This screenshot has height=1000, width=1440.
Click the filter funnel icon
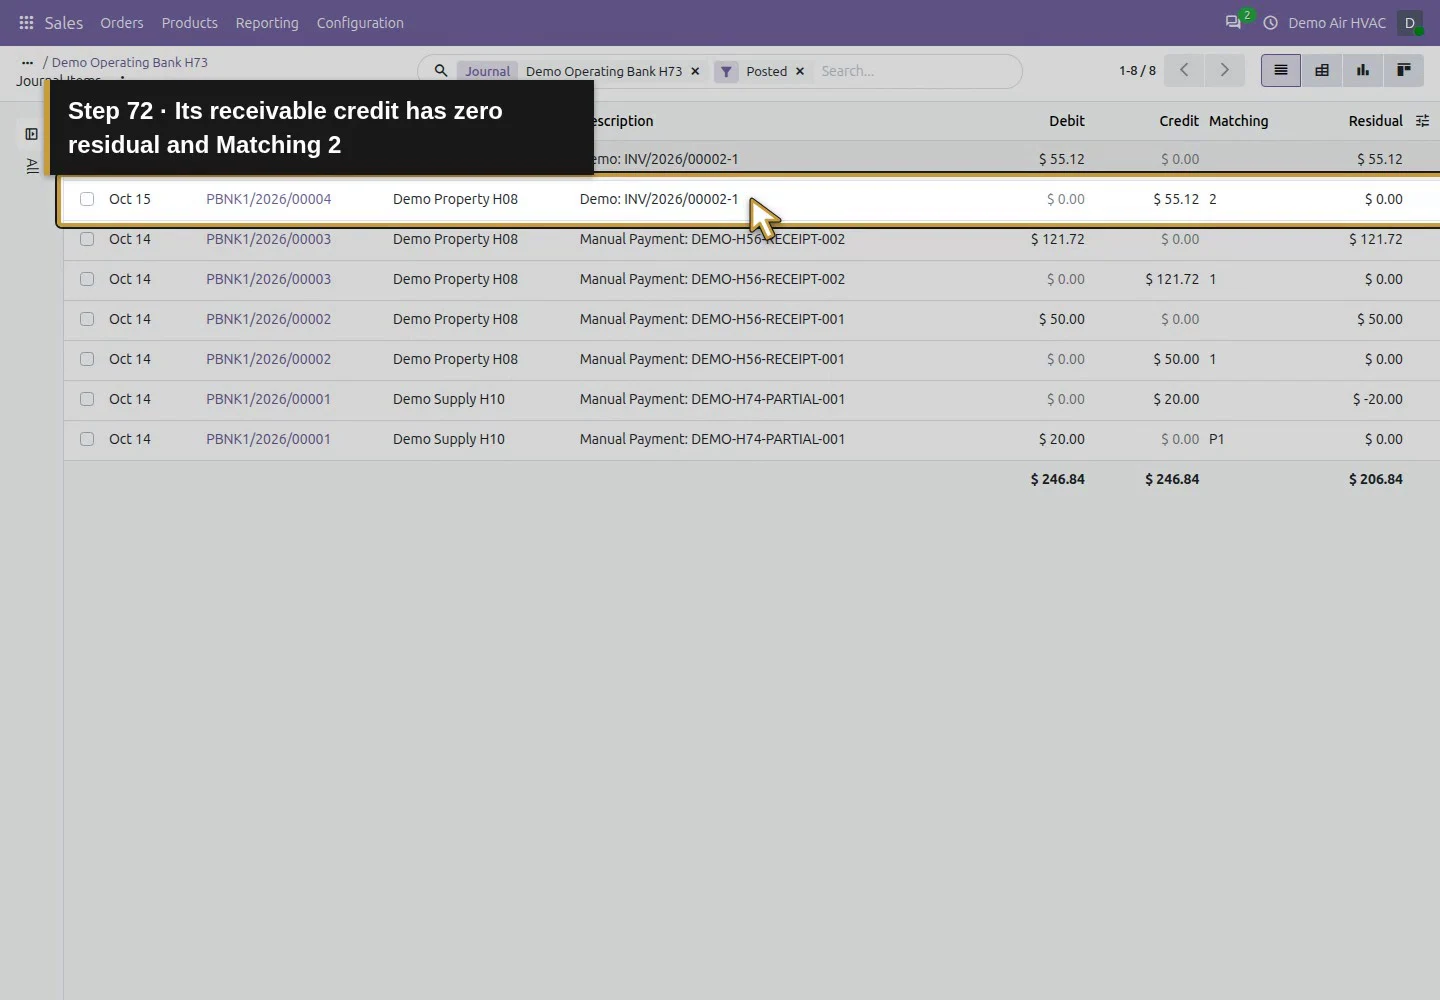click(x=726, y=71)
